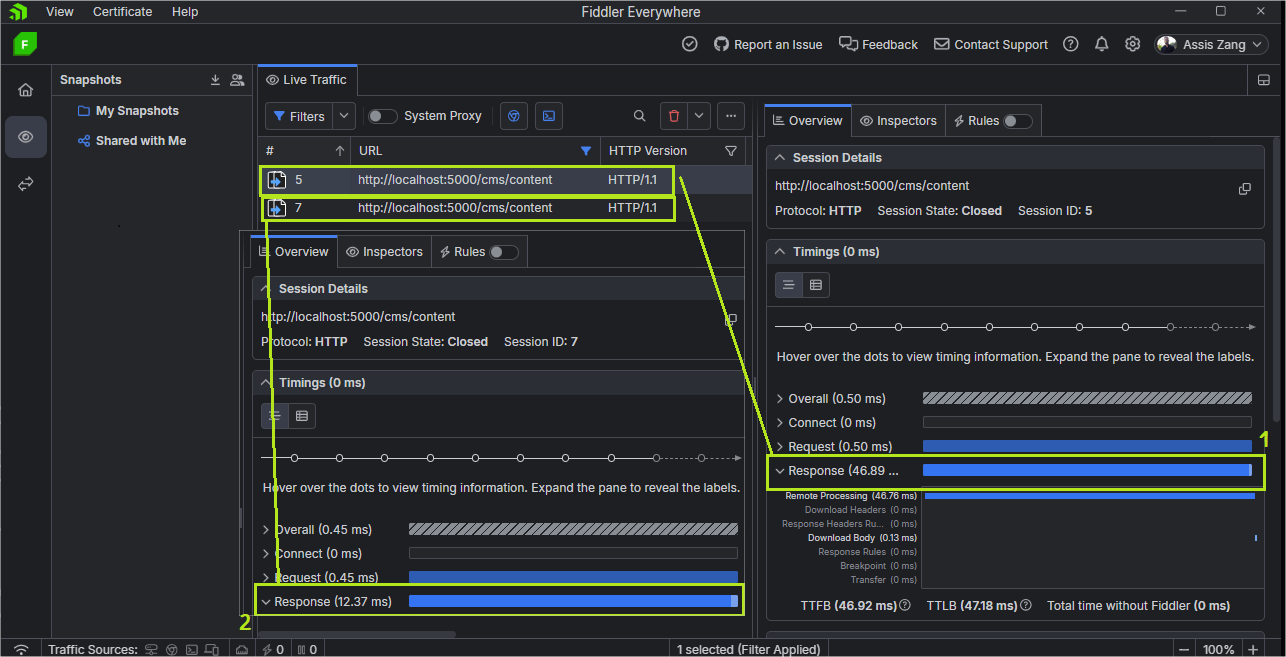Image resolution: width=1286 pixels, height=657 pixels.
Task: Click the session icon of row 5
Action: [x=277, y=180]
